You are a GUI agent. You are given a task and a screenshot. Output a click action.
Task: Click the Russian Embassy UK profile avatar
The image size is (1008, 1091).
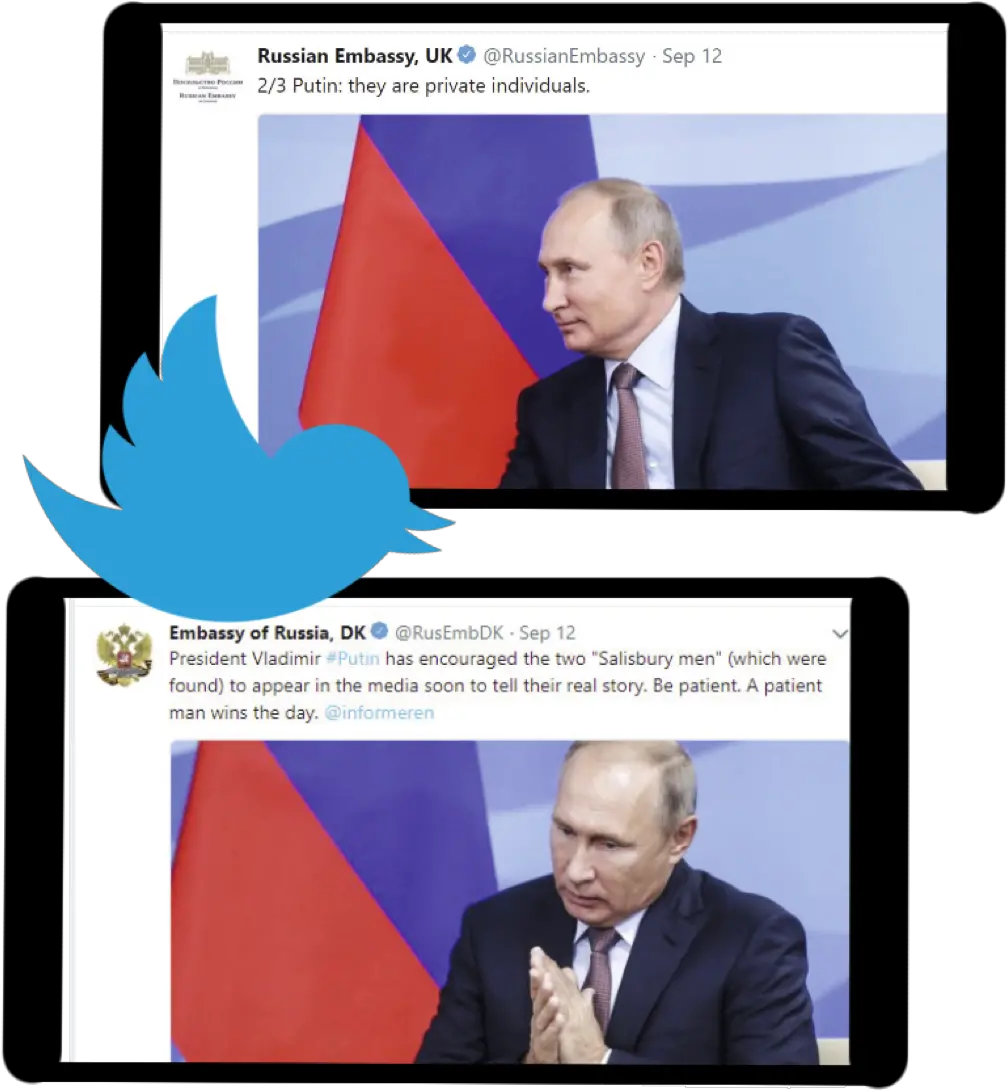(207, 76)
